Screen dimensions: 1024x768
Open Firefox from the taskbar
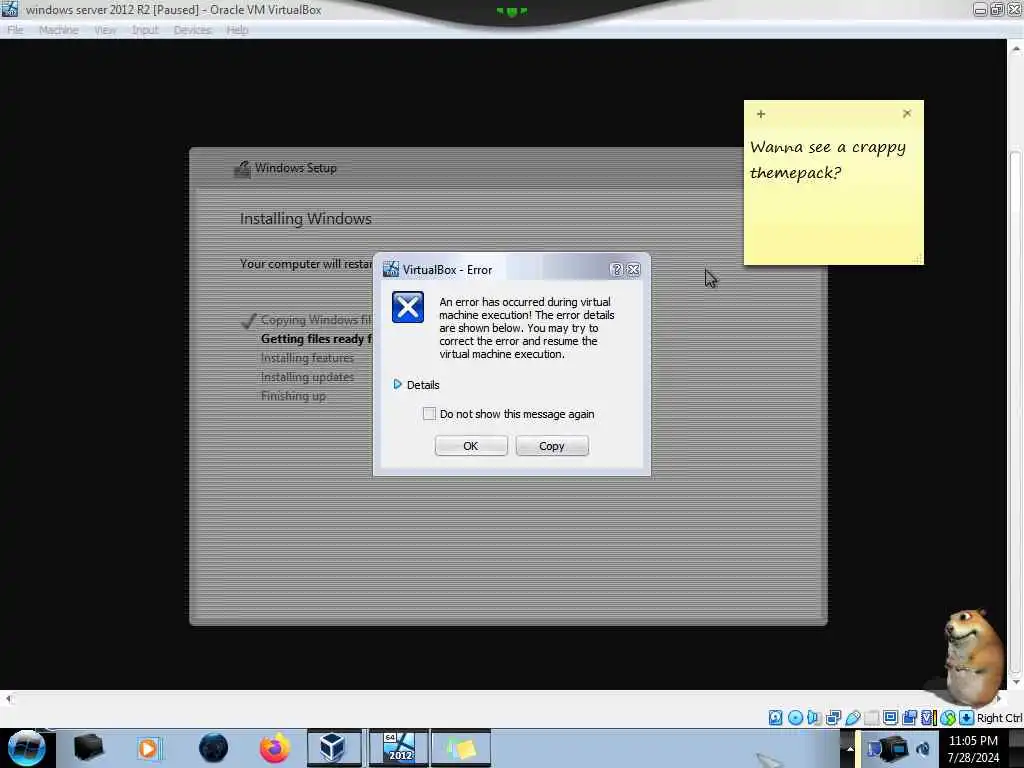tap(275, 748)
